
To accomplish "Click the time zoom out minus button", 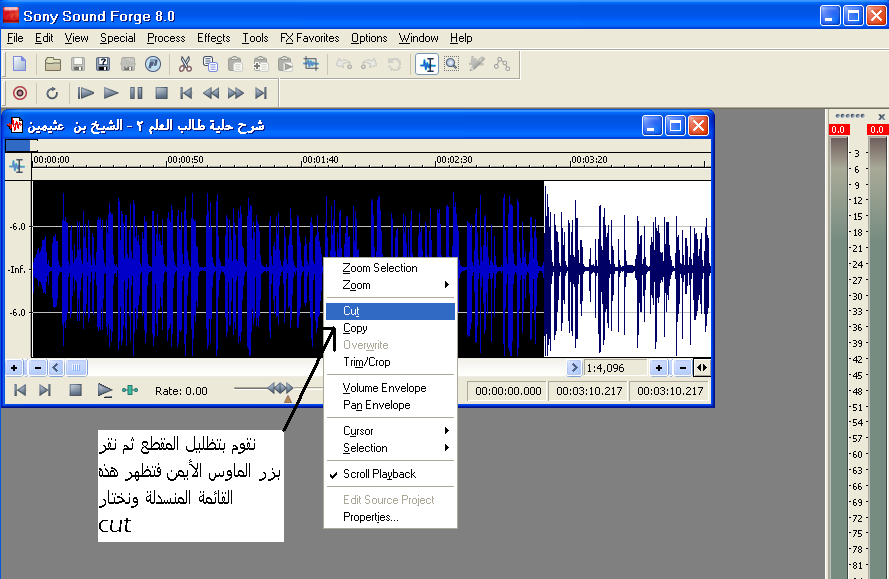I will 683,368.
